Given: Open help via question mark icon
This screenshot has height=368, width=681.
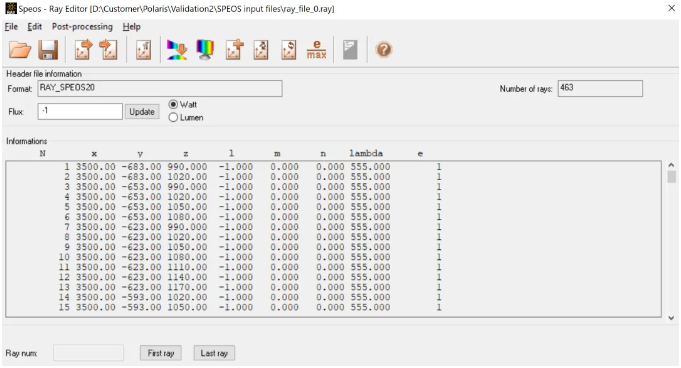Looking at the screenshot, I should (x=384, y=50).
